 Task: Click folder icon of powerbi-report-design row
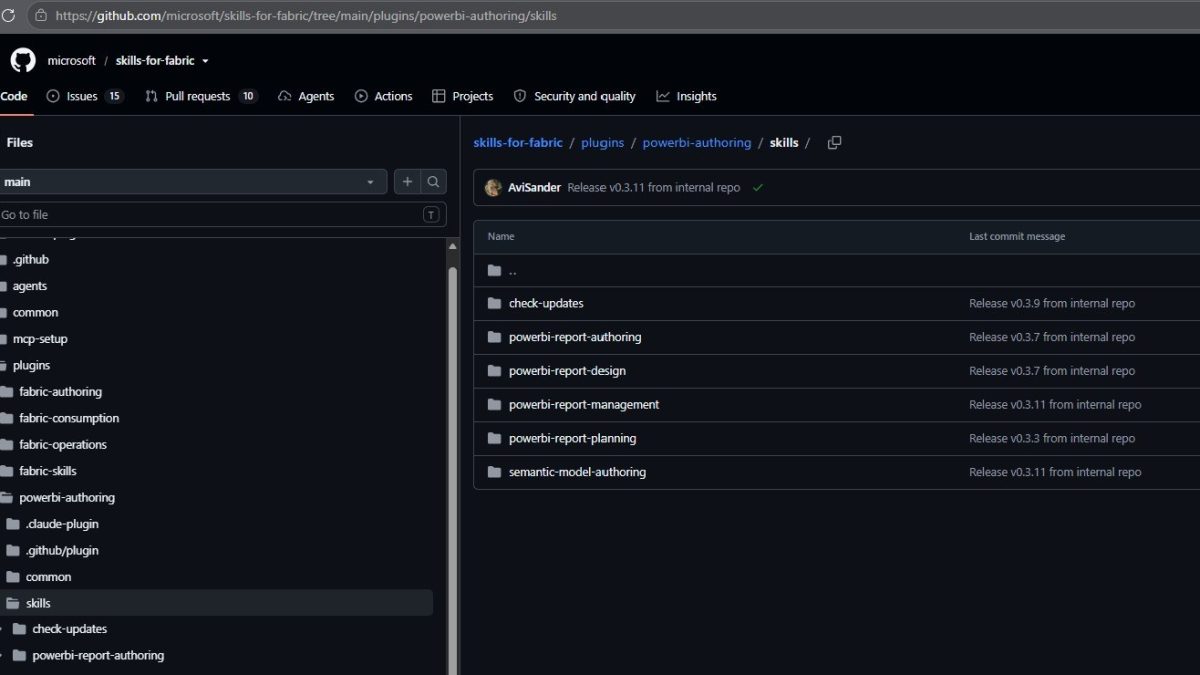tap(494, 371)
